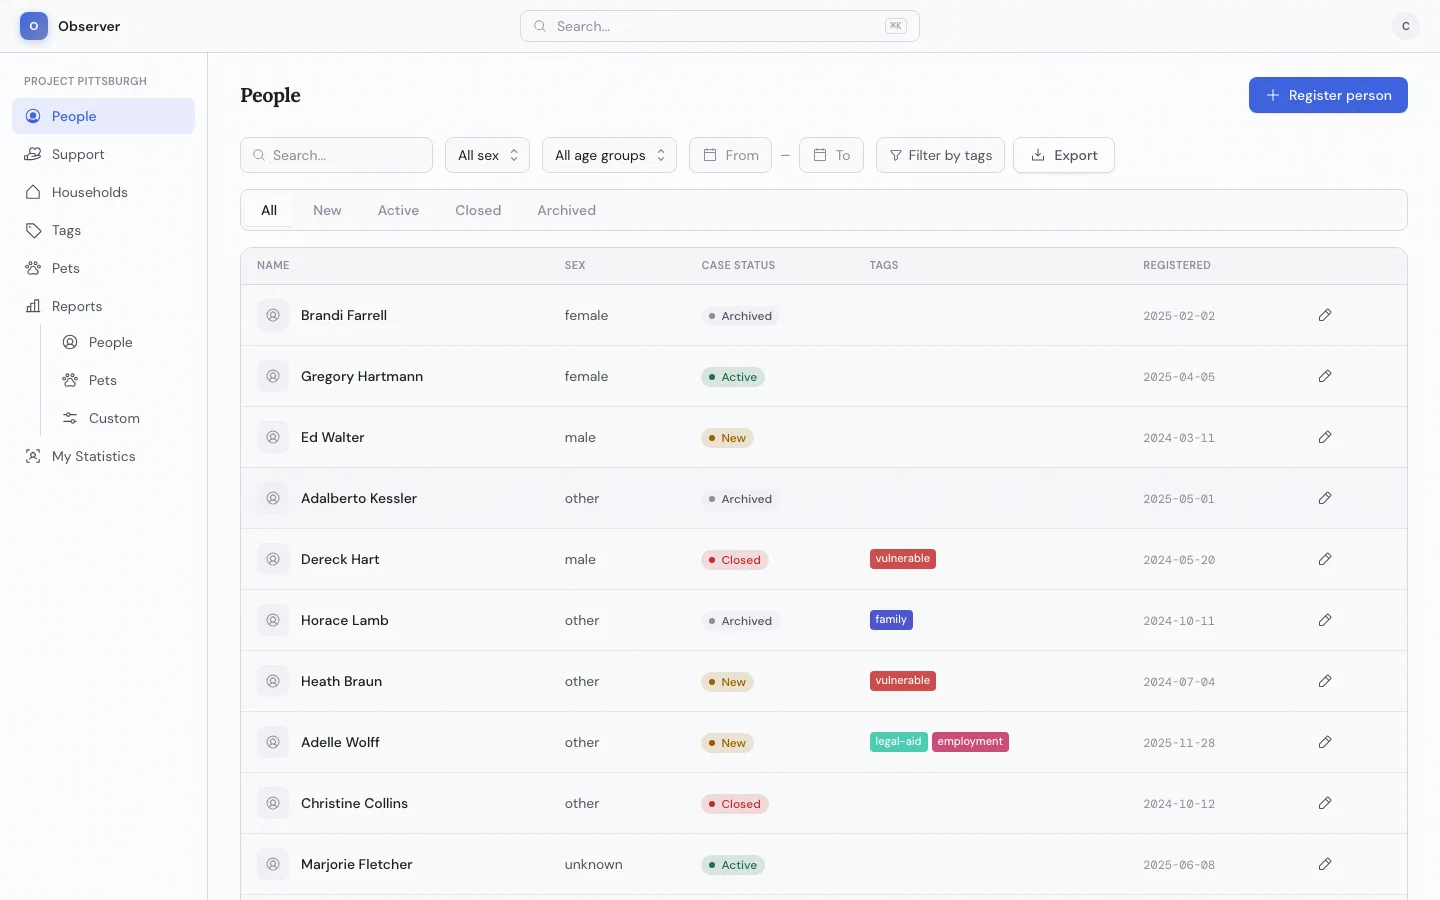Click the Register person button
This screenshot has height=900, width=1440.
click(1328, 95)
